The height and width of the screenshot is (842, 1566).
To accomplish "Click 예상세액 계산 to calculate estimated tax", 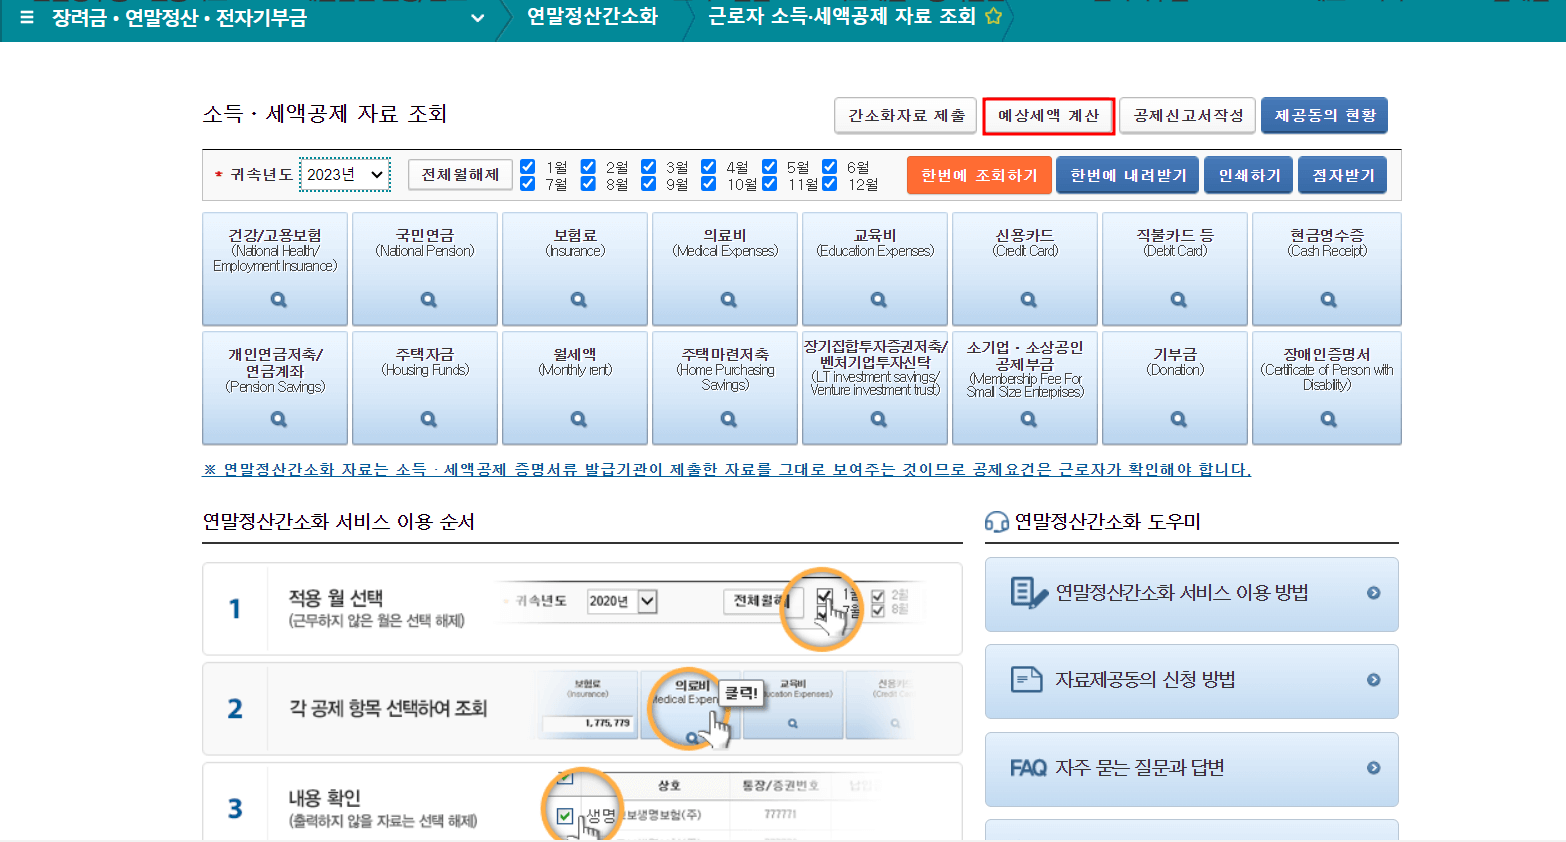I will [1048, 115].
